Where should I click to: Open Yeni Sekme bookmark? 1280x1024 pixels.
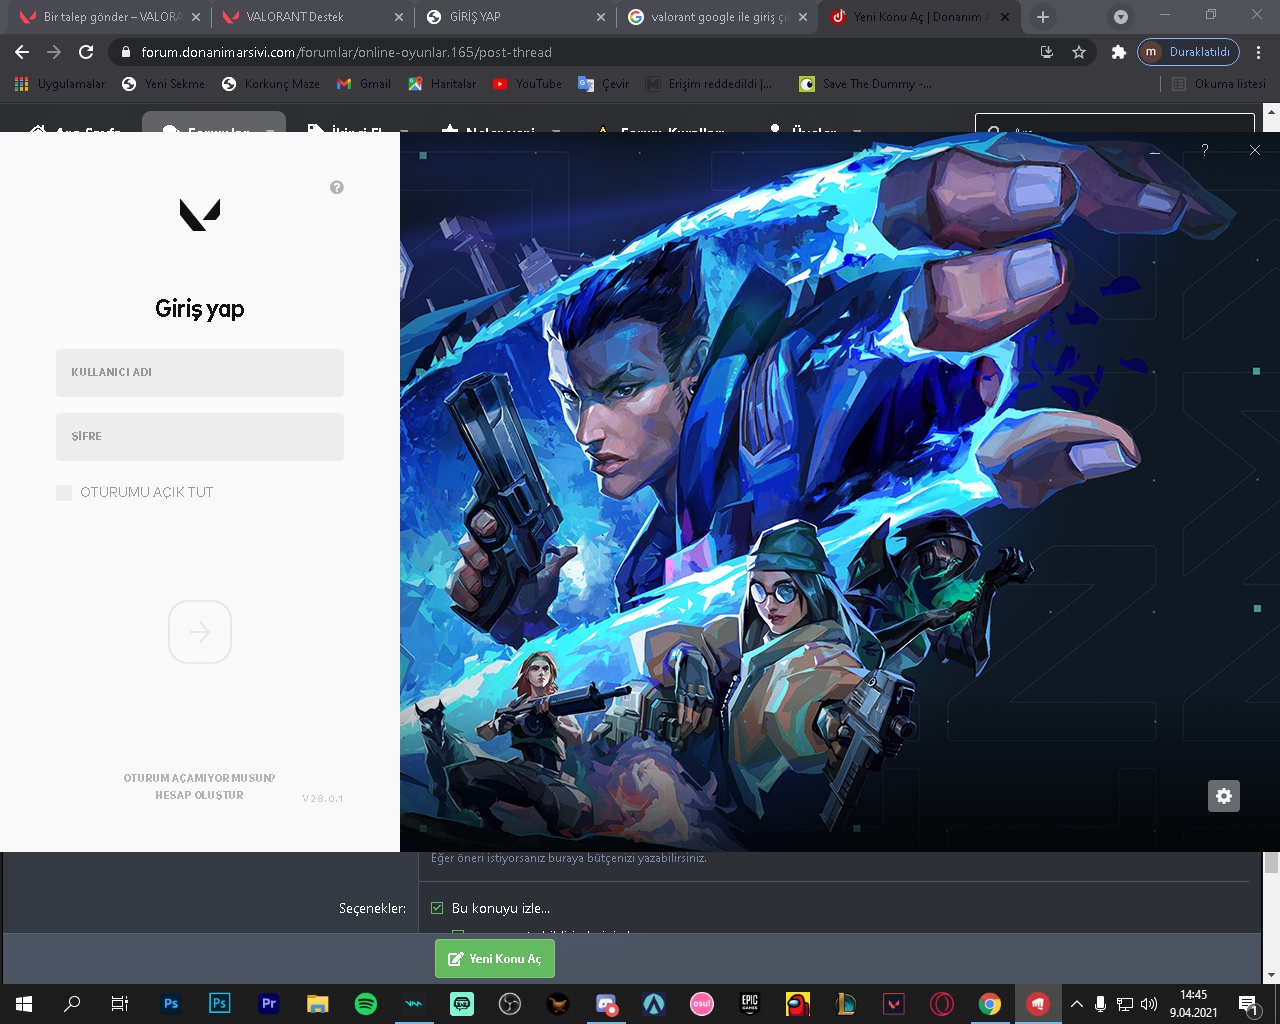tap(163, 84)
